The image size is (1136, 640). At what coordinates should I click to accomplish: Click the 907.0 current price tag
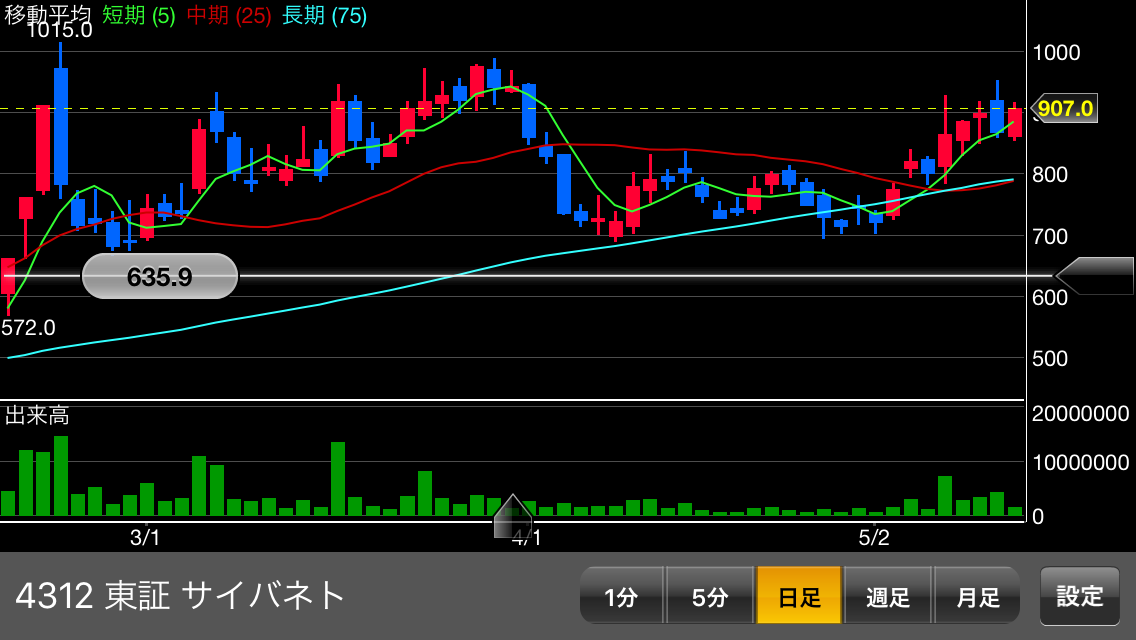pyautogui.click(x=1064, y=109)
